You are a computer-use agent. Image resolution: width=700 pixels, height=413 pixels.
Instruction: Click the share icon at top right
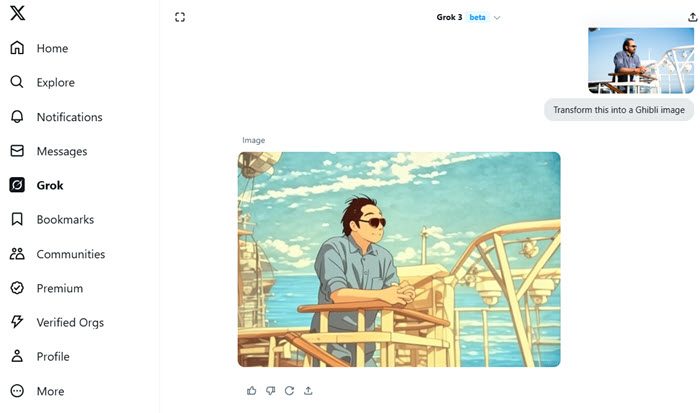693,17
